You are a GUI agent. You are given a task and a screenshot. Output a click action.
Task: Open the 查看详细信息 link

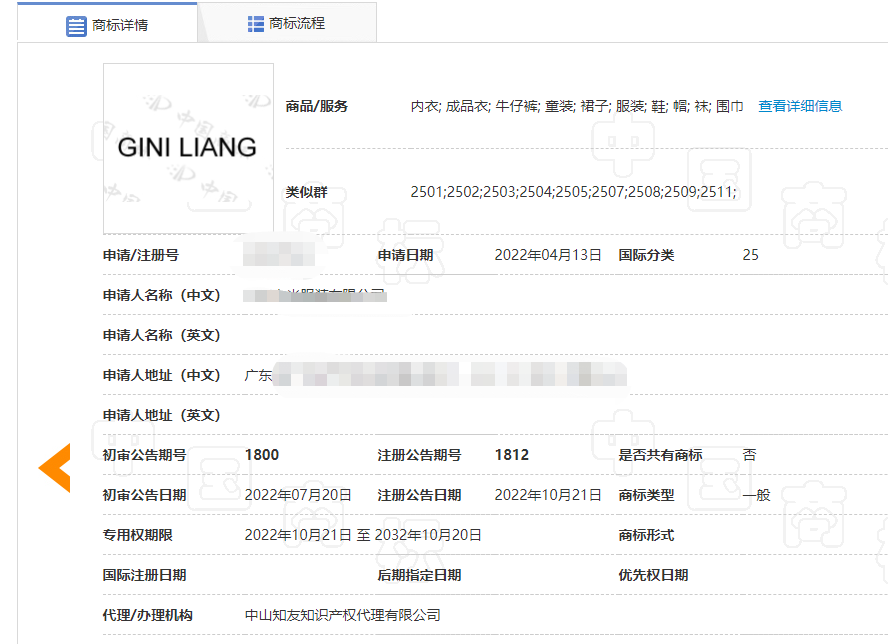[x=800, y=106]
